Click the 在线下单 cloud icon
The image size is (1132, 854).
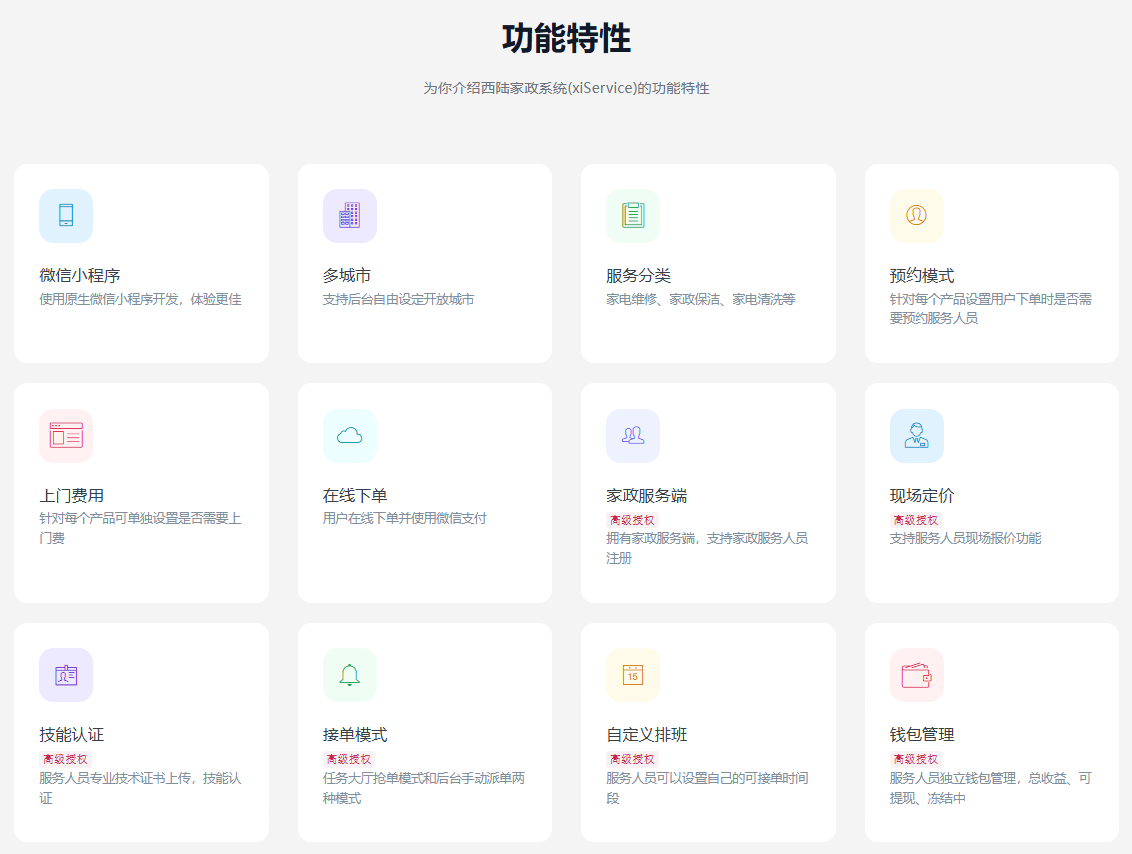point(349,435)
